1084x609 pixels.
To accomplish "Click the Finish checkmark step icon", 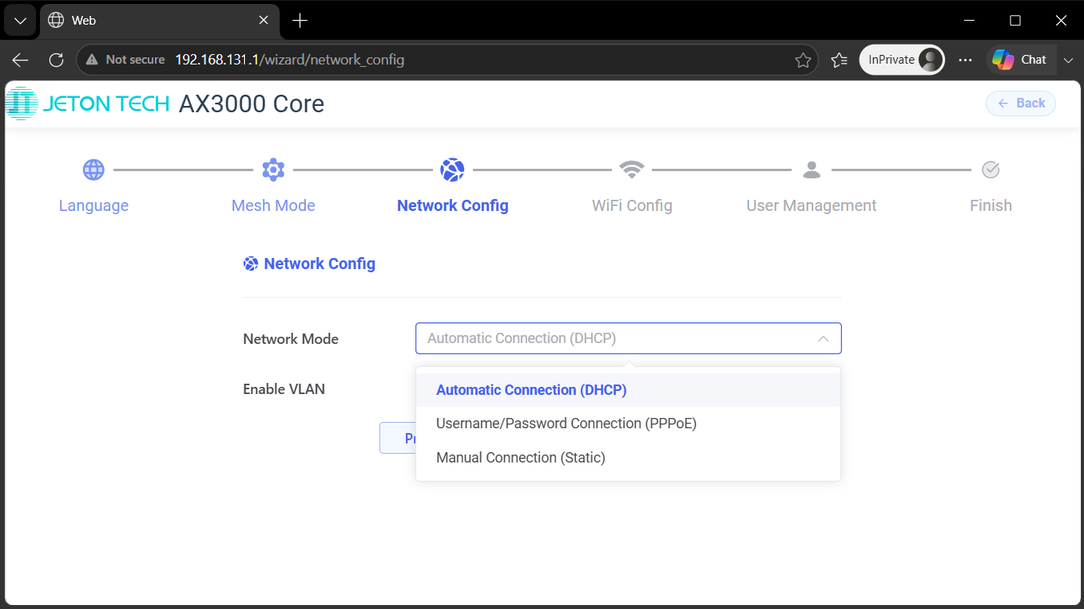I will tap(991, 169).
